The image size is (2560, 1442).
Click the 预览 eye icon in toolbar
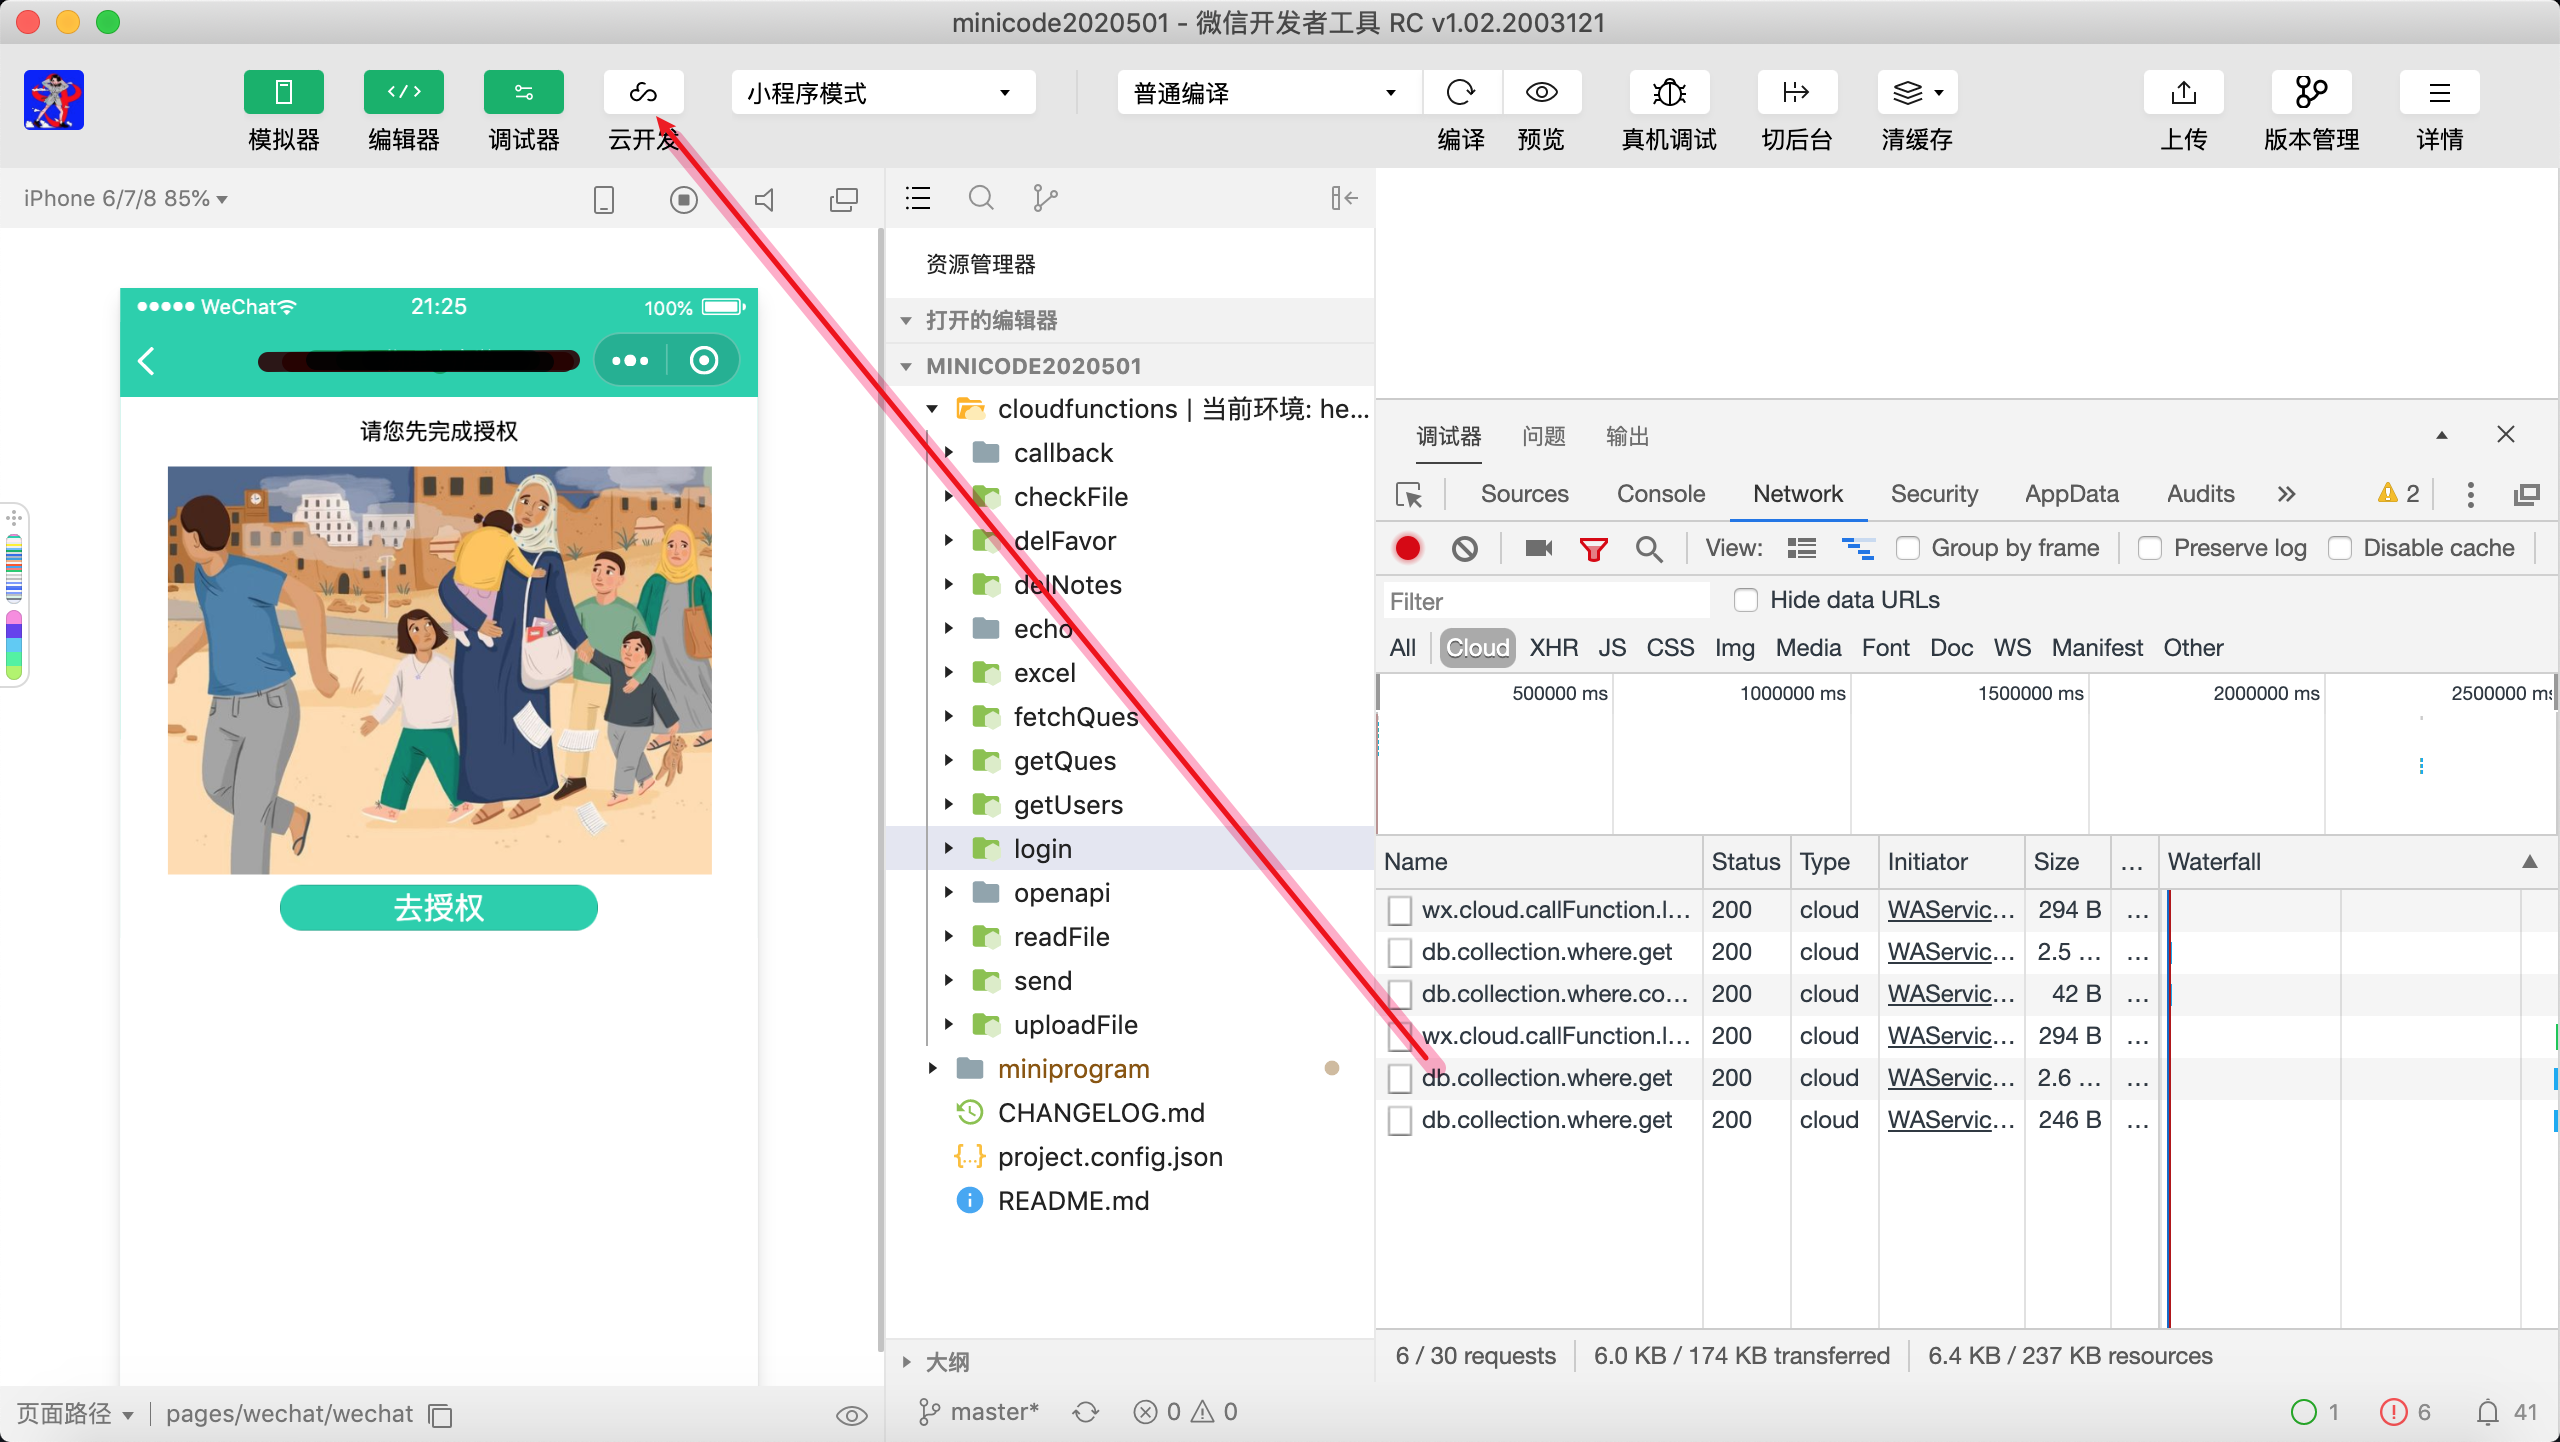coord(1541,93)
